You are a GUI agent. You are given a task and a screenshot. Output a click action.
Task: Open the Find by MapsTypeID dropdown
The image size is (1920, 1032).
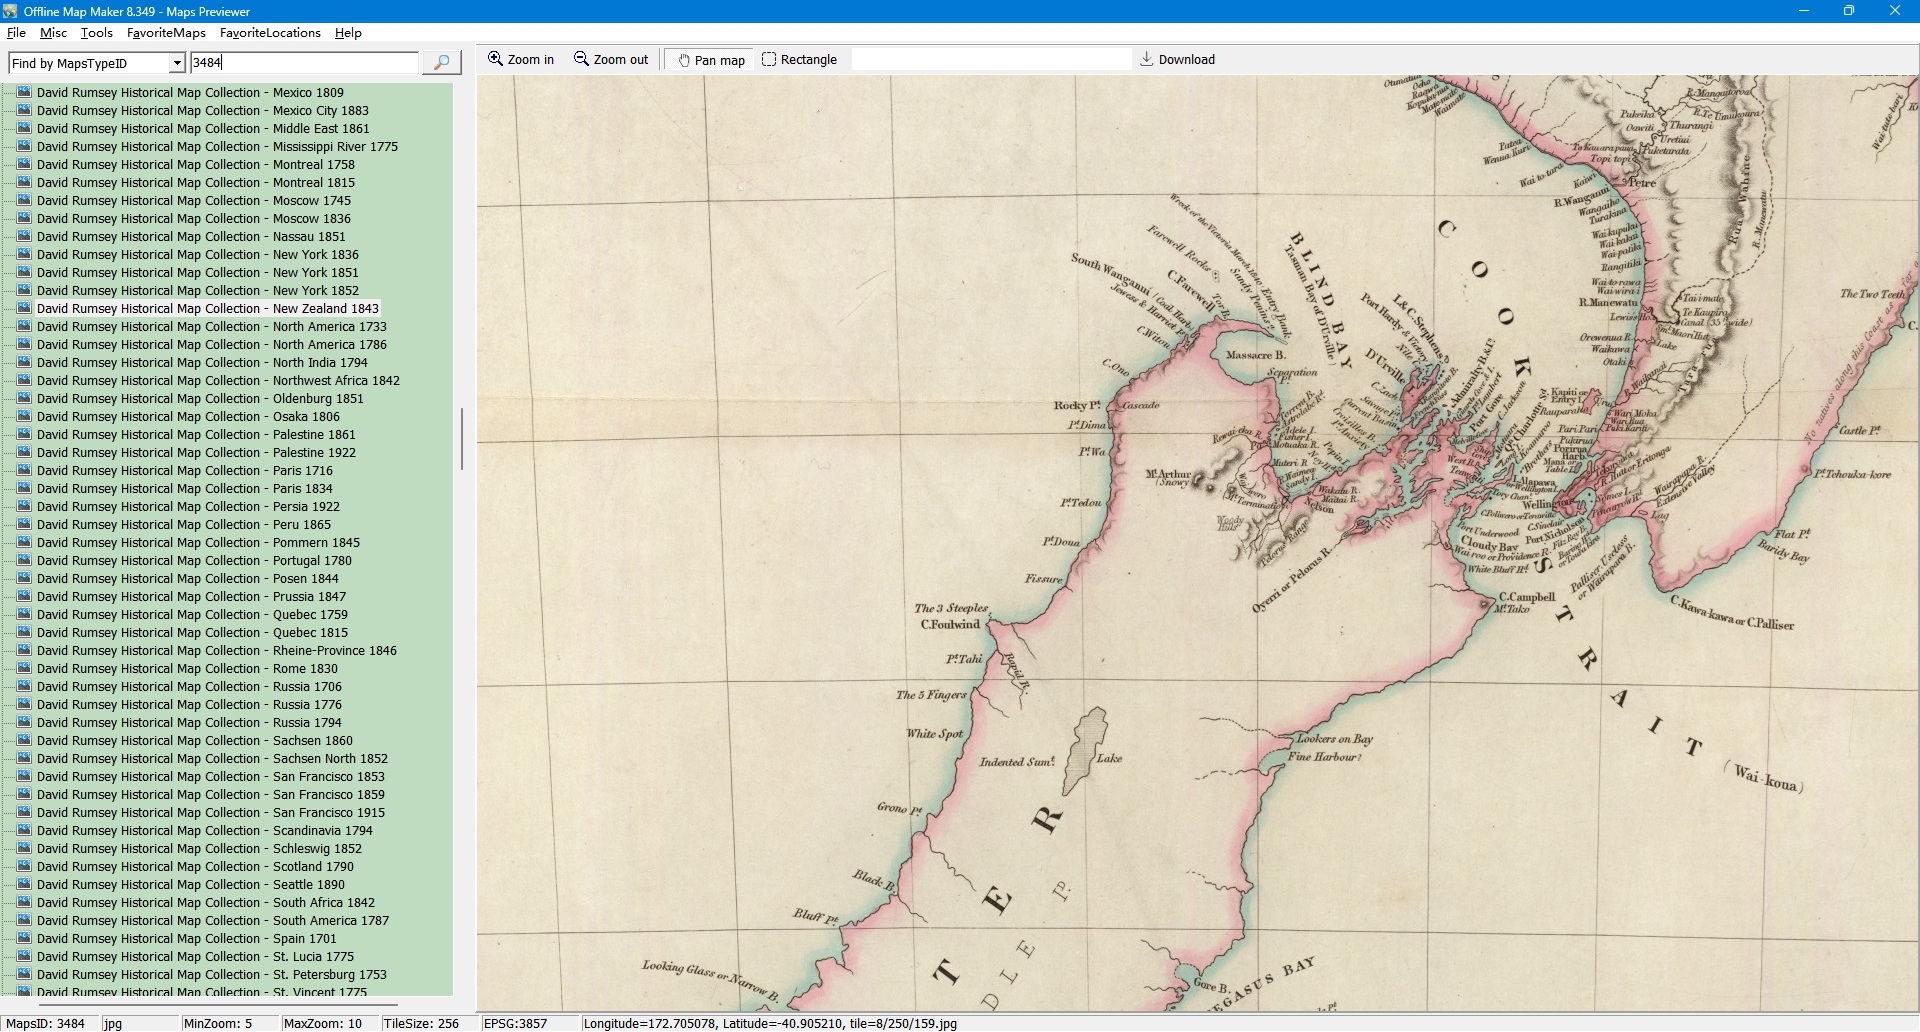(x=177, y=64)
